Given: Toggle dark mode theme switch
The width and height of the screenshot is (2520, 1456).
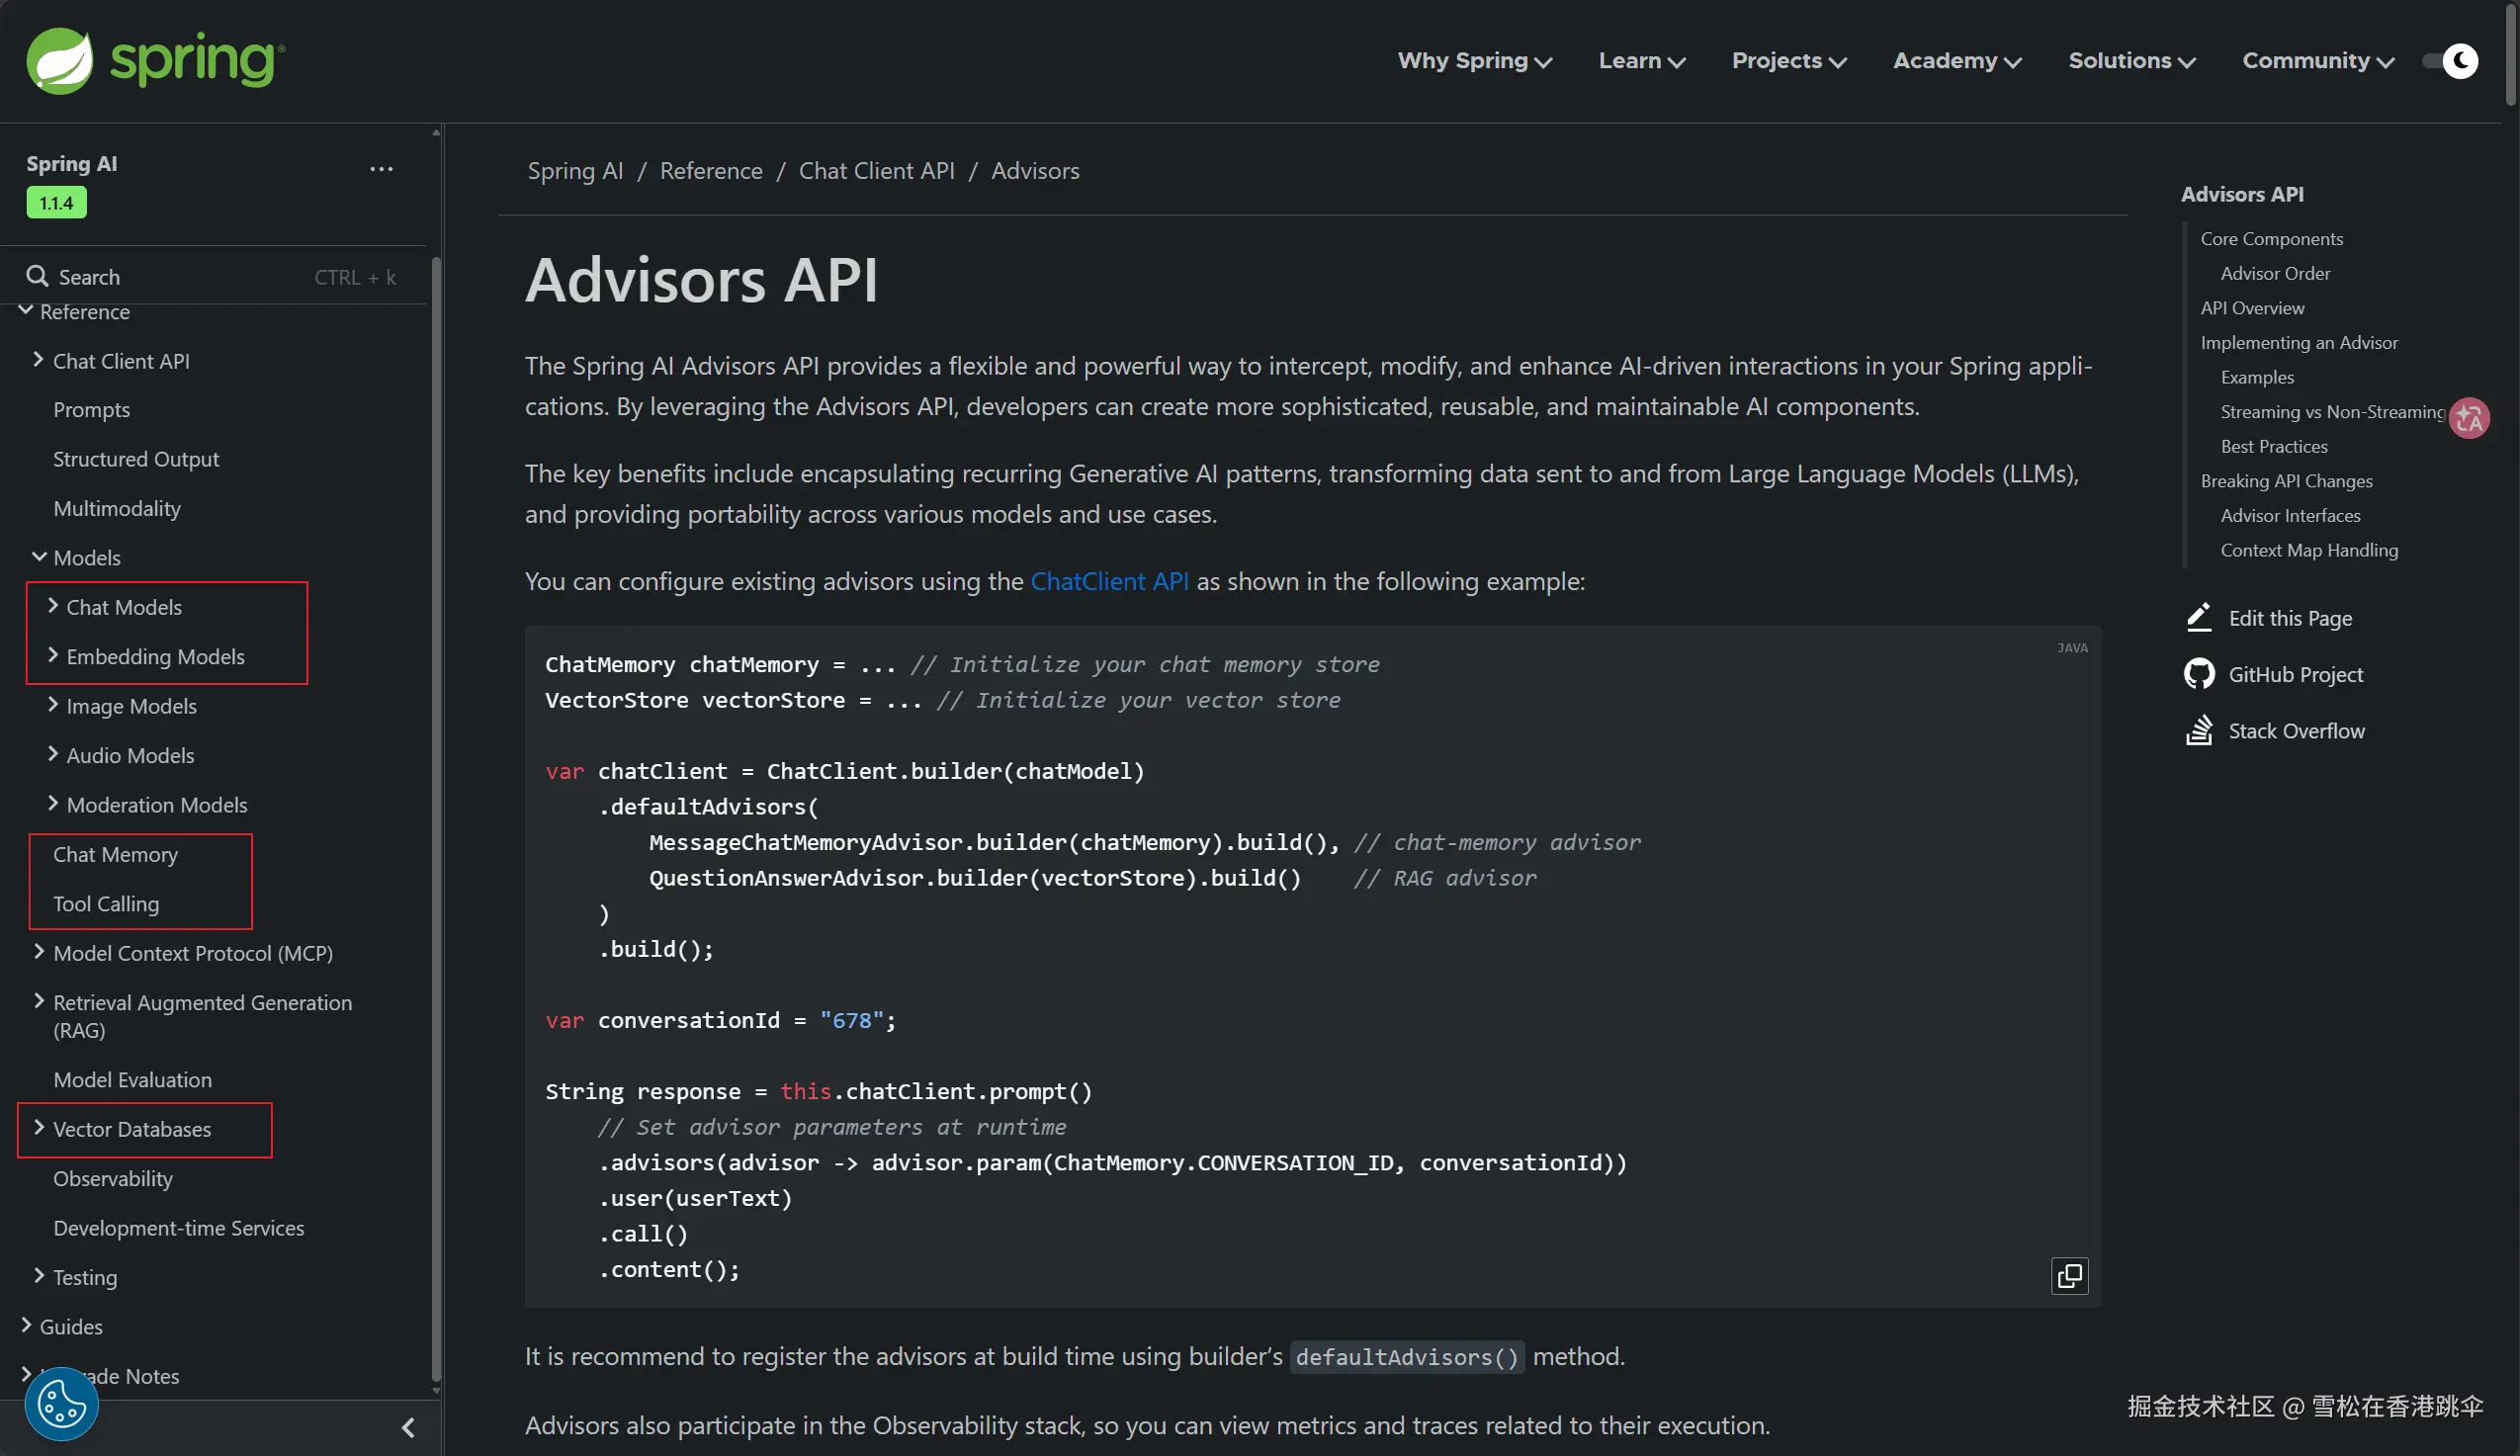Looking at the screenshot, I should click(2449, 61).
